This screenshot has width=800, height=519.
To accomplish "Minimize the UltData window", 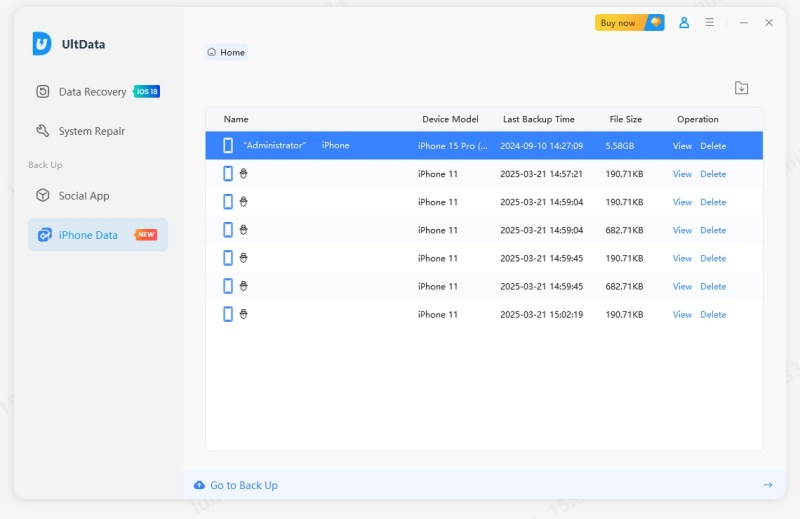I will coord(744,22).
